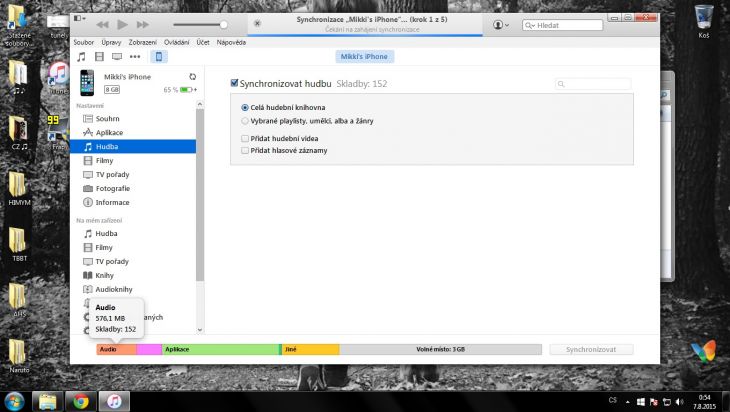Focus the Hledat search field
The image size is (730, 412).
[x=562, y=25]
